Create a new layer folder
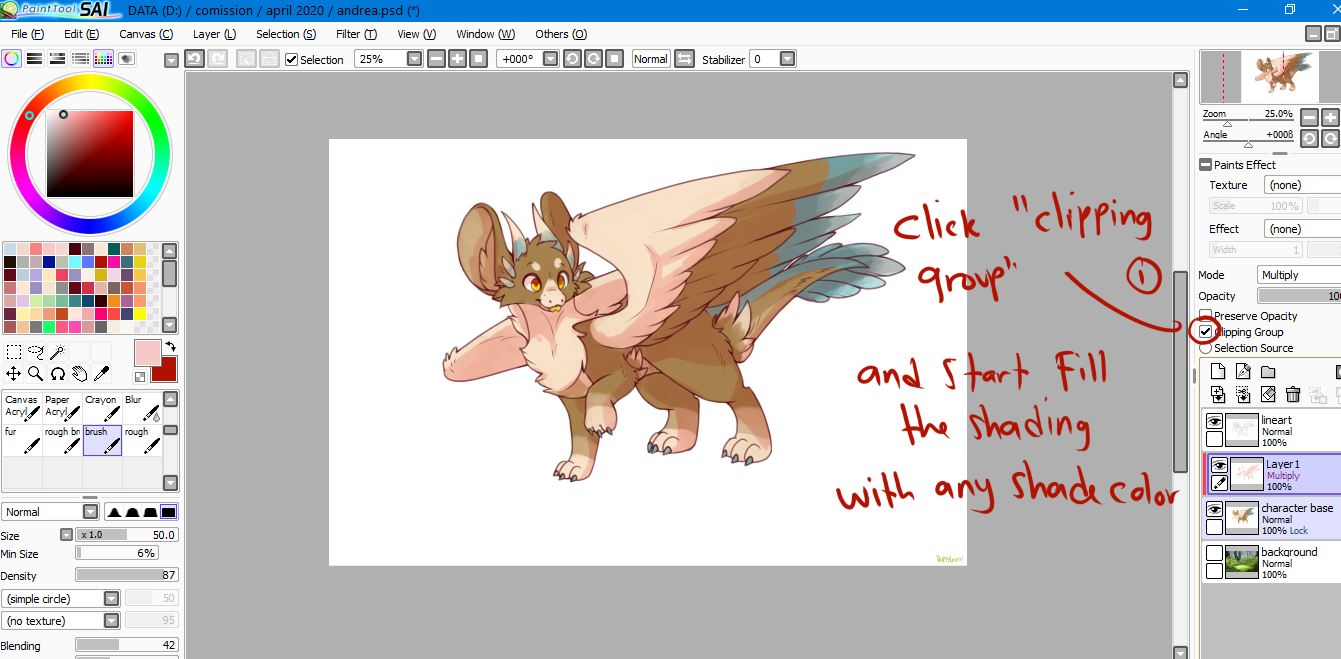Image resolution: width=1341 pixels, height=659 pixels. (x=1267, y=372)
